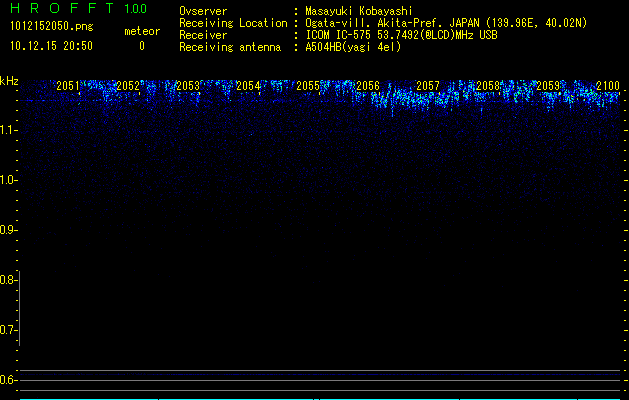Click the kHz axis unit label
This screenshot has height=400, width=629.
[9, 81]
